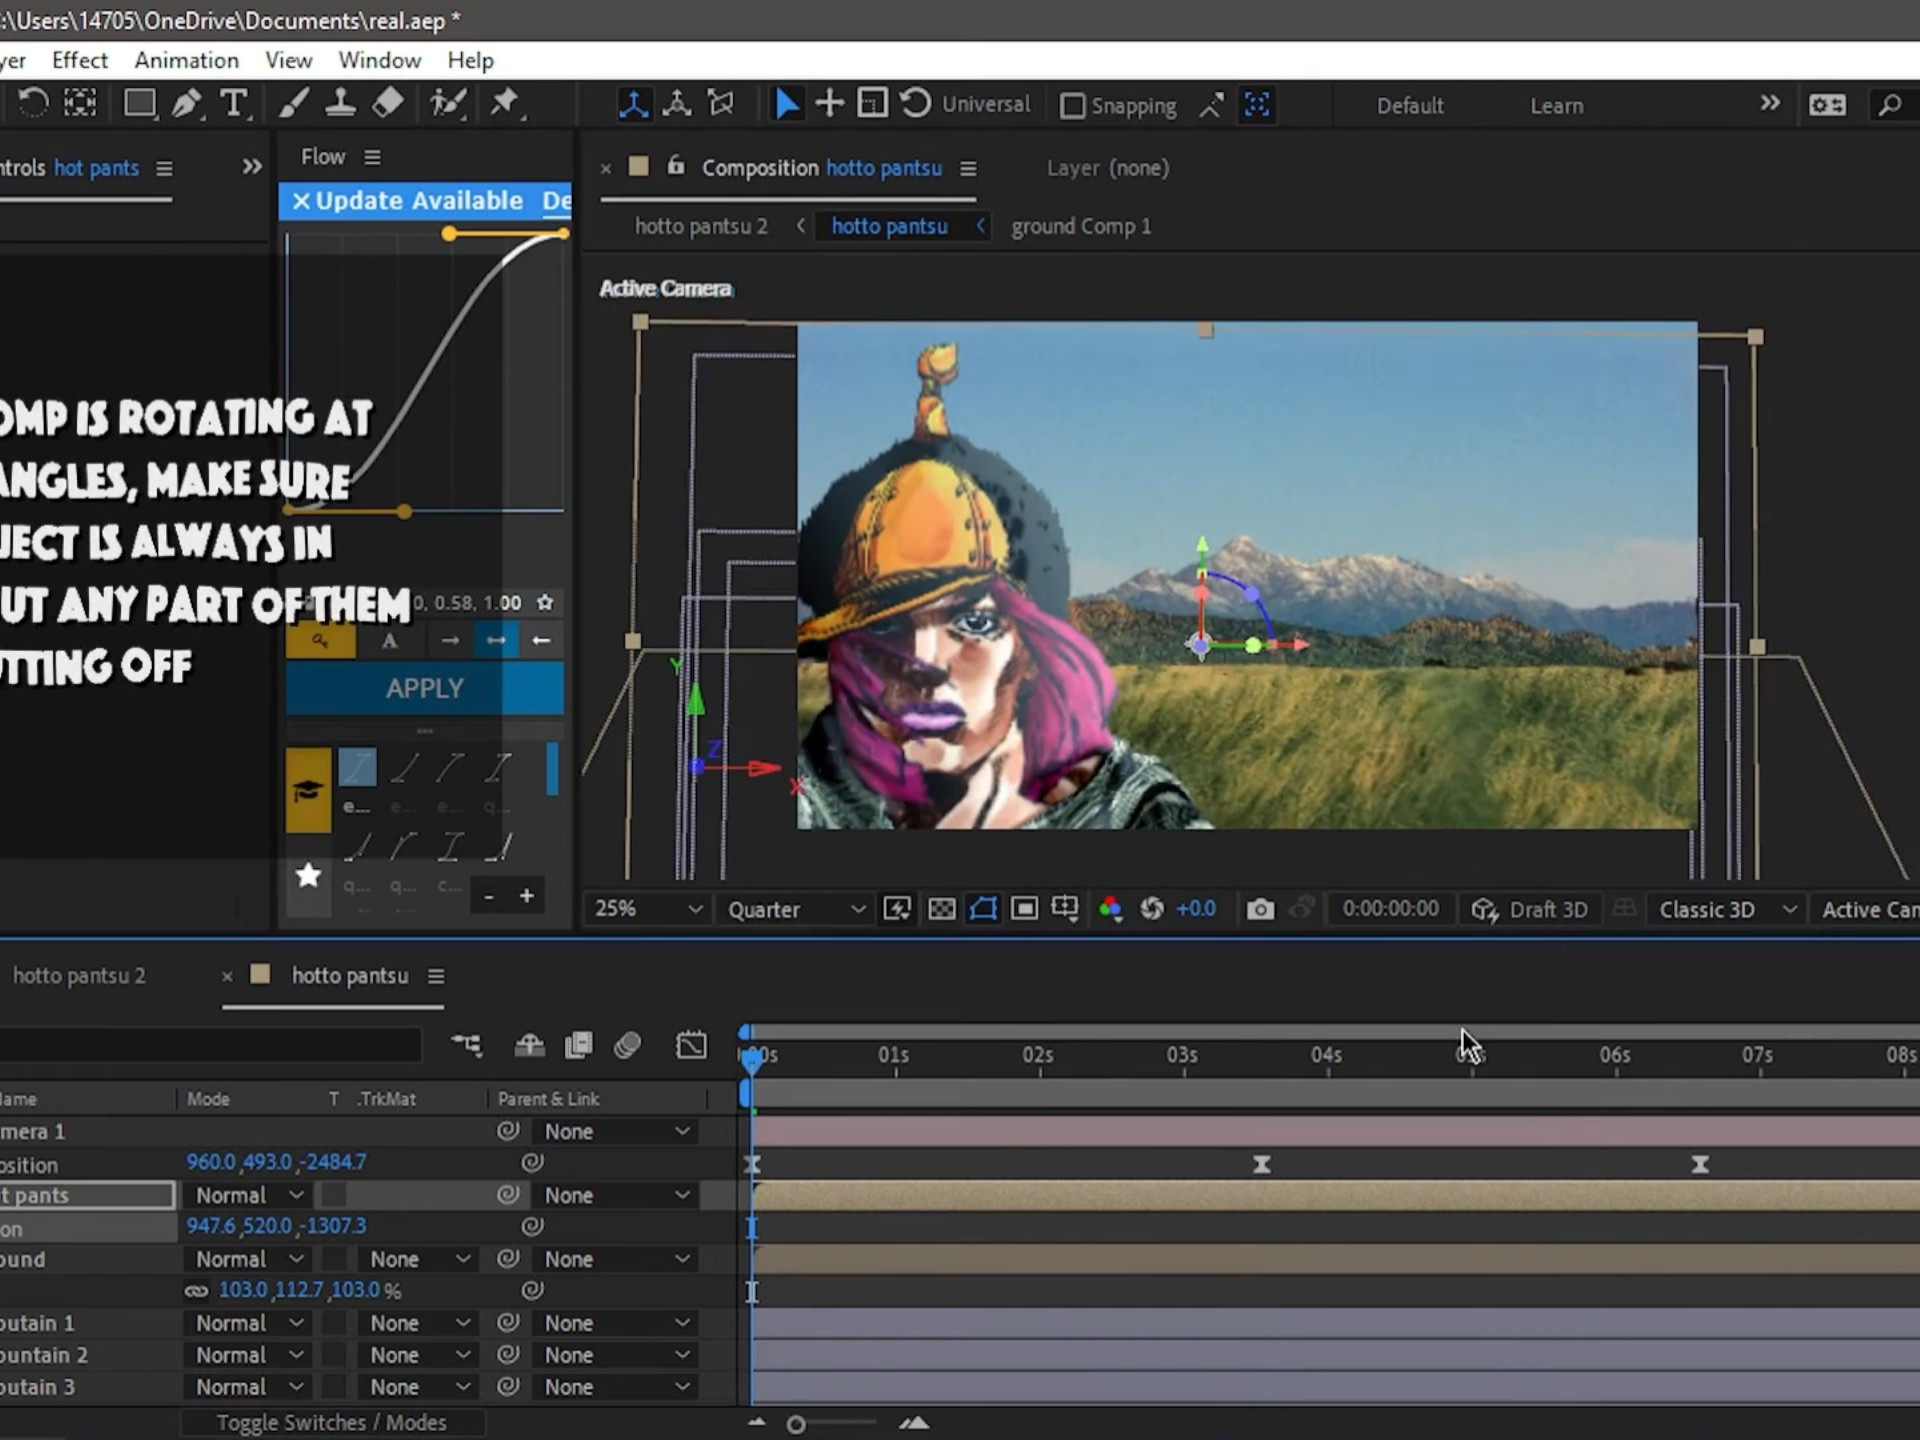Screen dimensions: 1920x1440
Task: Open the View menu
Action: tap(288, 60)
